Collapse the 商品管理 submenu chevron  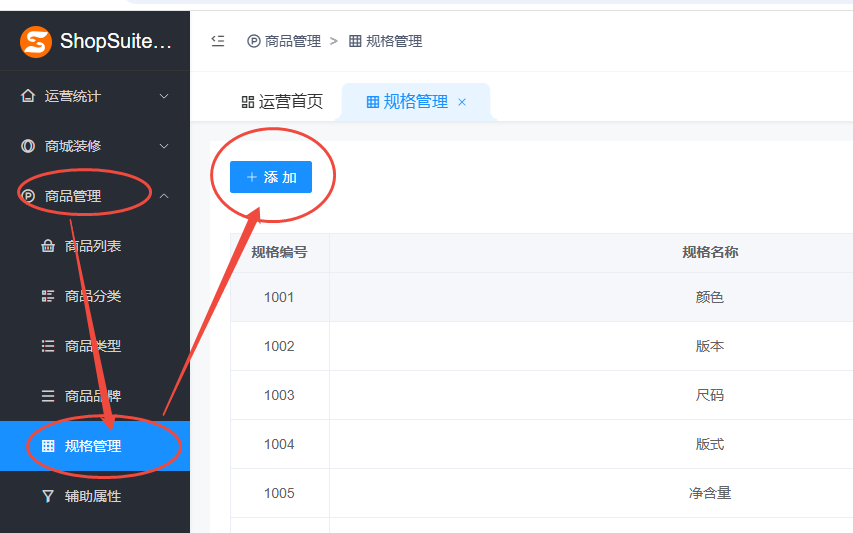165,196
